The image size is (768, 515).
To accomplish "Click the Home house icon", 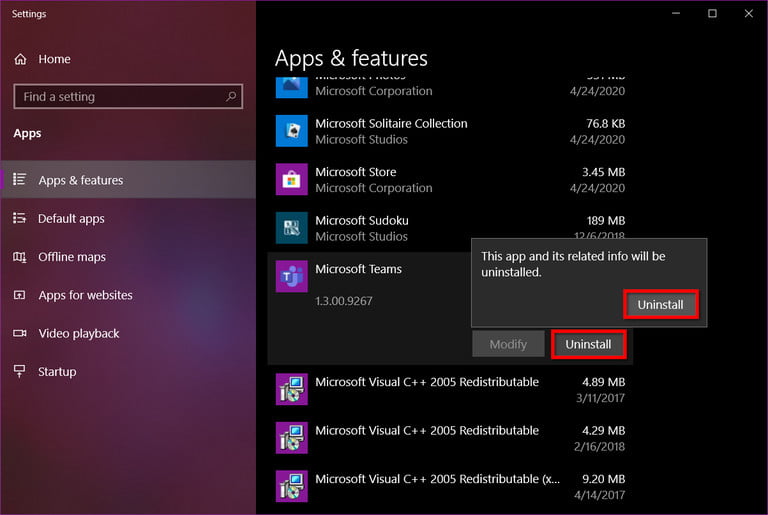I will coord(20,59).
